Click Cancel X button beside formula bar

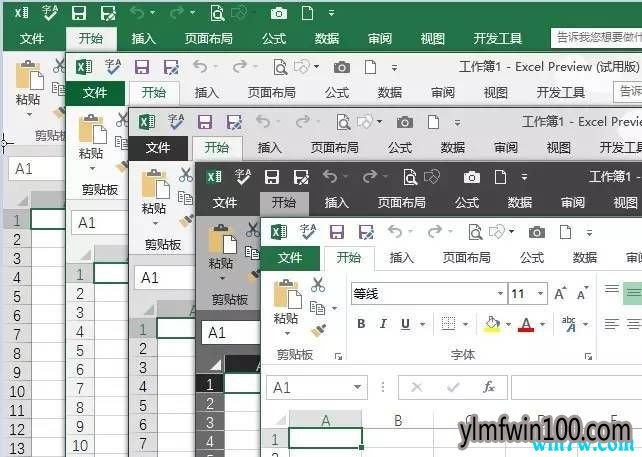tap(417, 387)
